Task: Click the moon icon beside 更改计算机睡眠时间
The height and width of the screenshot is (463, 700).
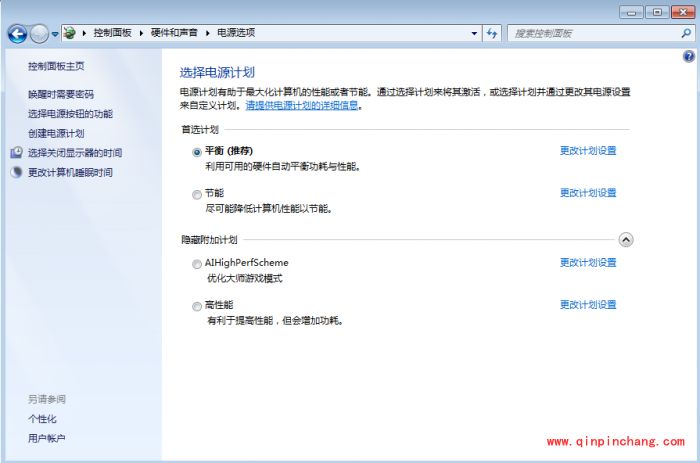Action: [x=17, y=172]
